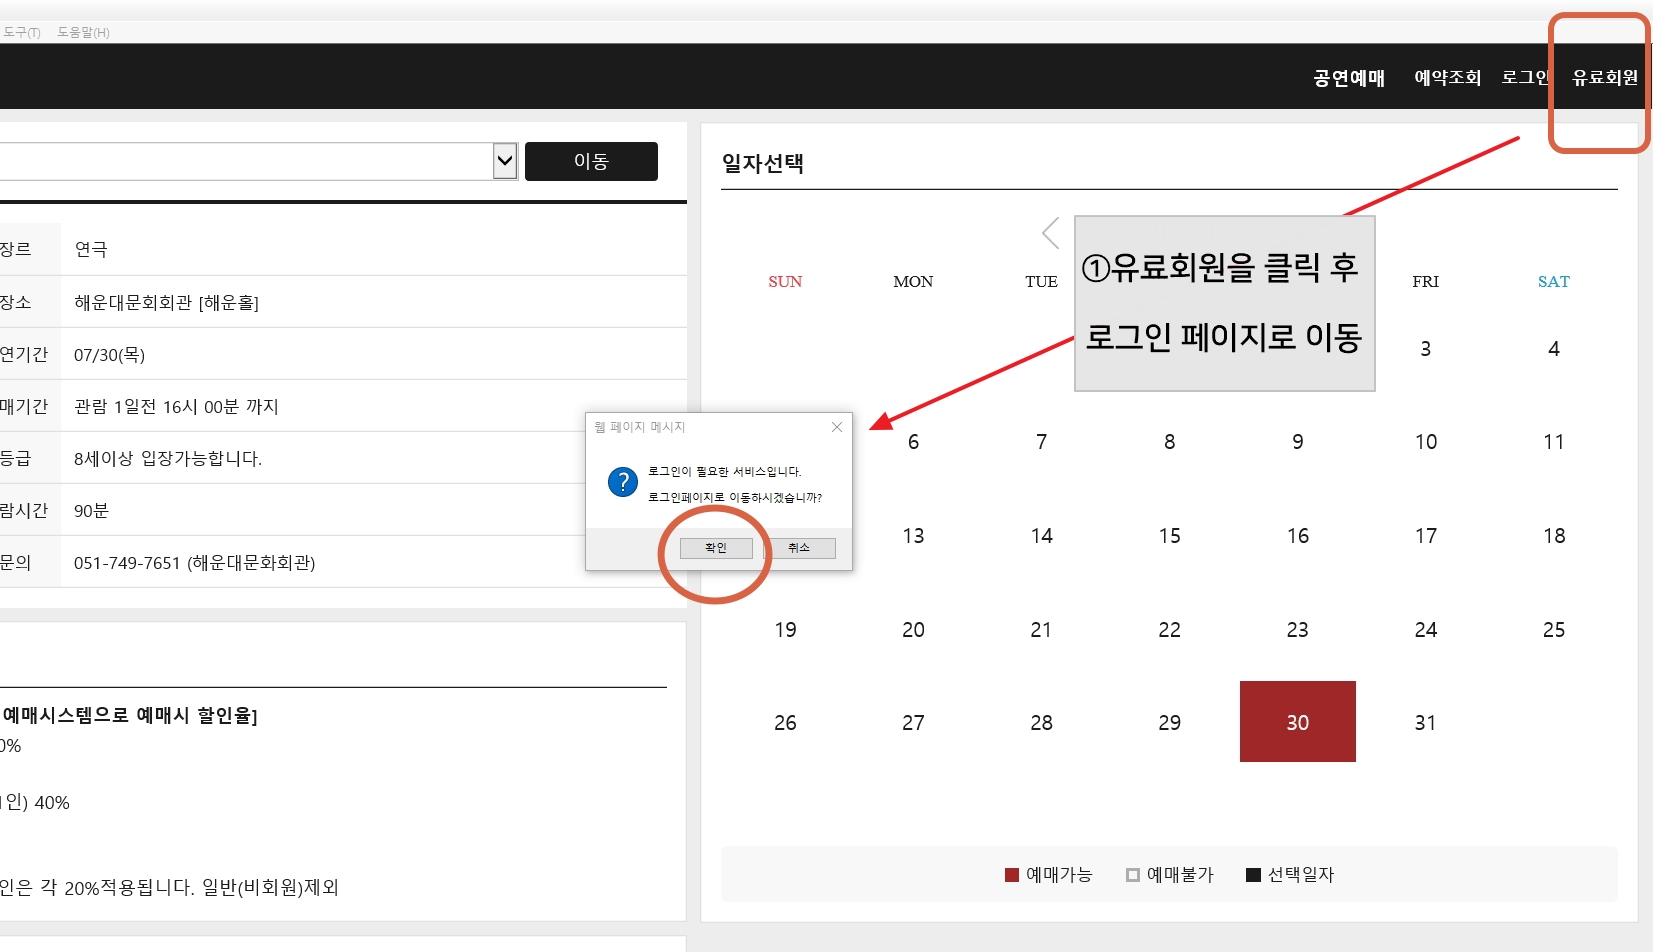Open the 도움말(H) menu

[x=83, y=32]
